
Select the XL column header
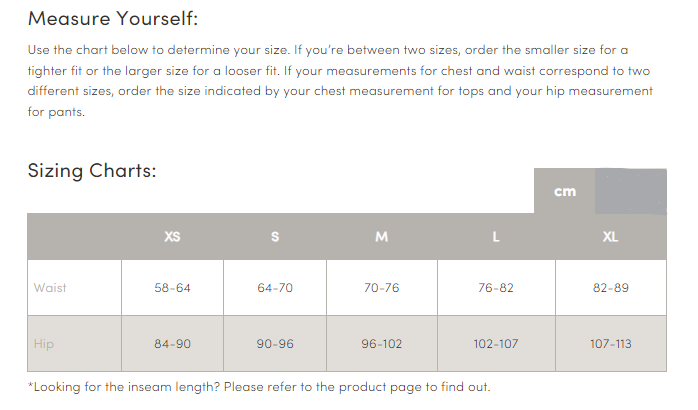click(610, 236)
